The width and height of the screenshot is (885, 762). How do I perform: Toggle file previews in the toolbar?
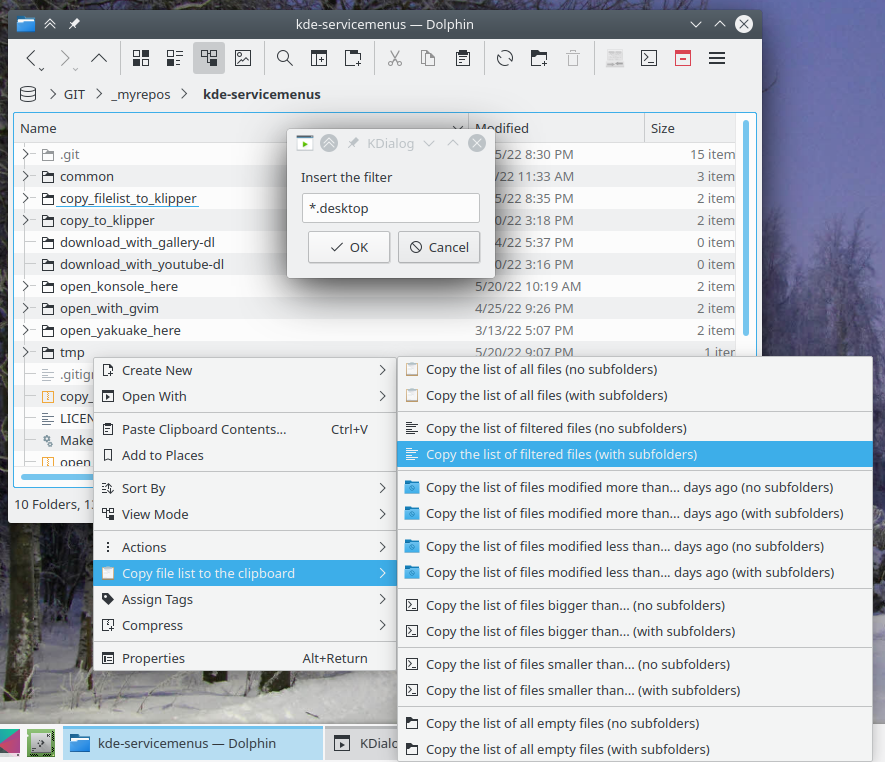pyautogui.click(x=243, y=58)
